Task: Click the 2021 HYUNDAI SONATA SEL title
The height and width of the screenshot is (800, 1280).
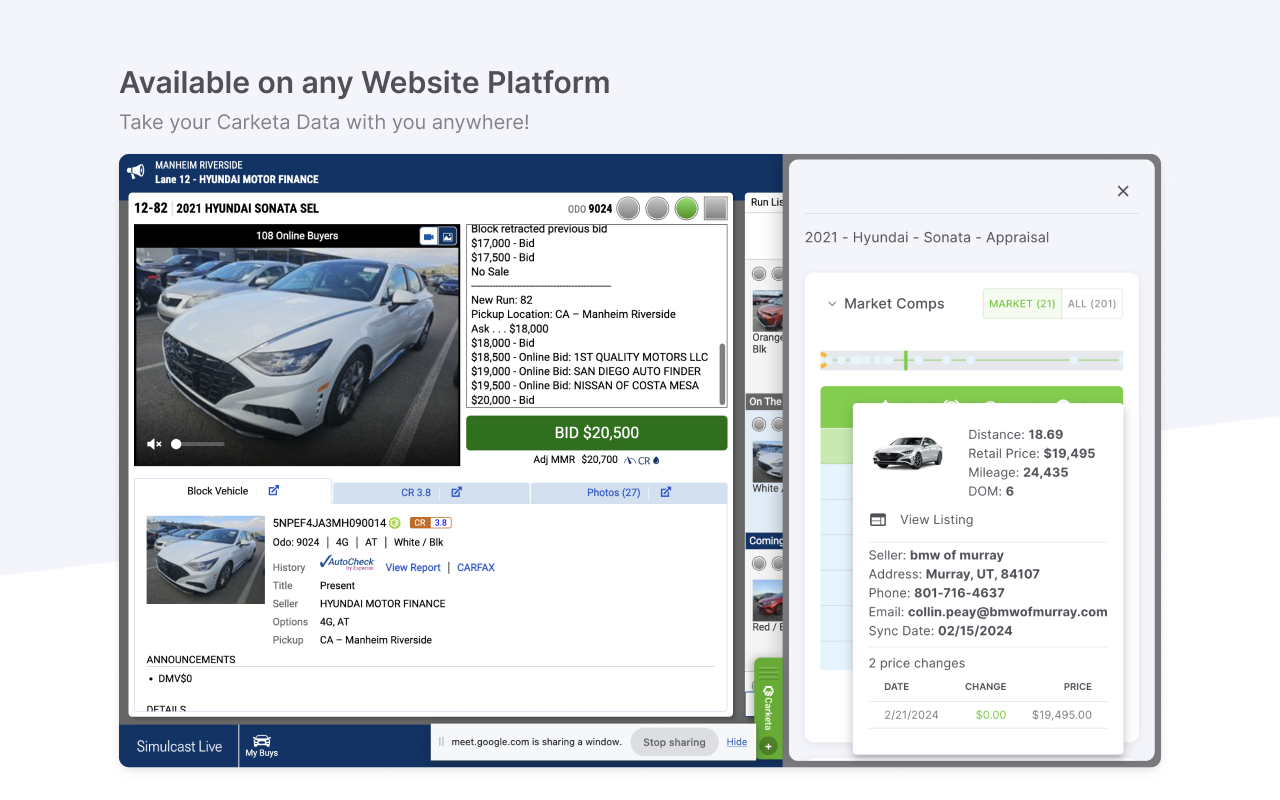Action: (249, 208)
